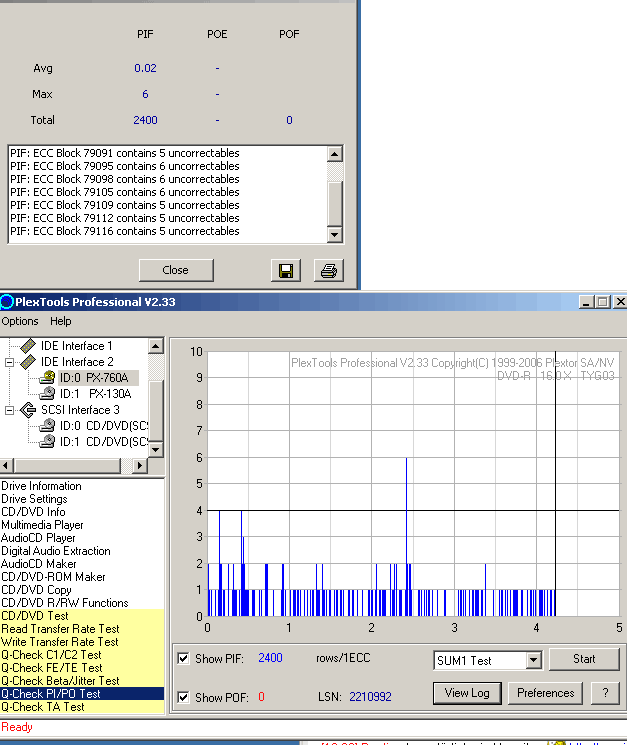Open the Options menu
This screenshot has width=627, height=745.
pos(20,321)
